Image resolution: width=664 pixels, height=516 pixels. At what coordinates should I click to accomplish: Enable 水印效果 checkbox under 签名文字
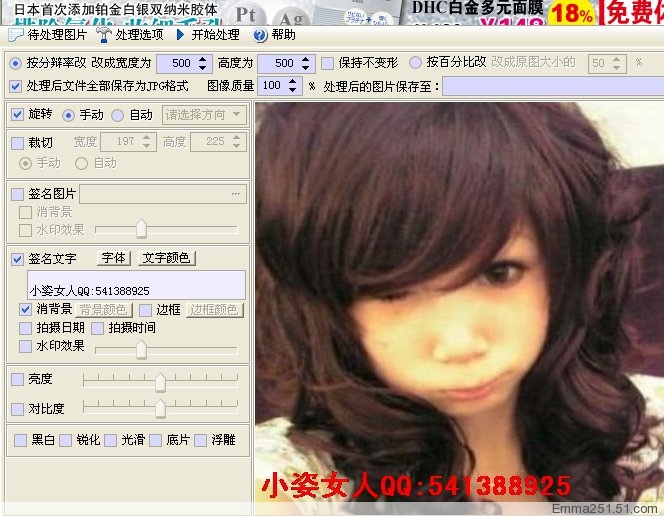tap(25, 346)
